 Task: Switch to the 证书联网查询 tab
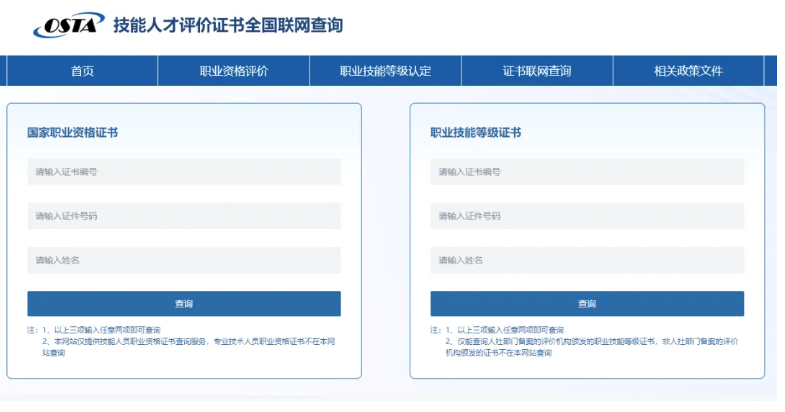coord(536,71)
